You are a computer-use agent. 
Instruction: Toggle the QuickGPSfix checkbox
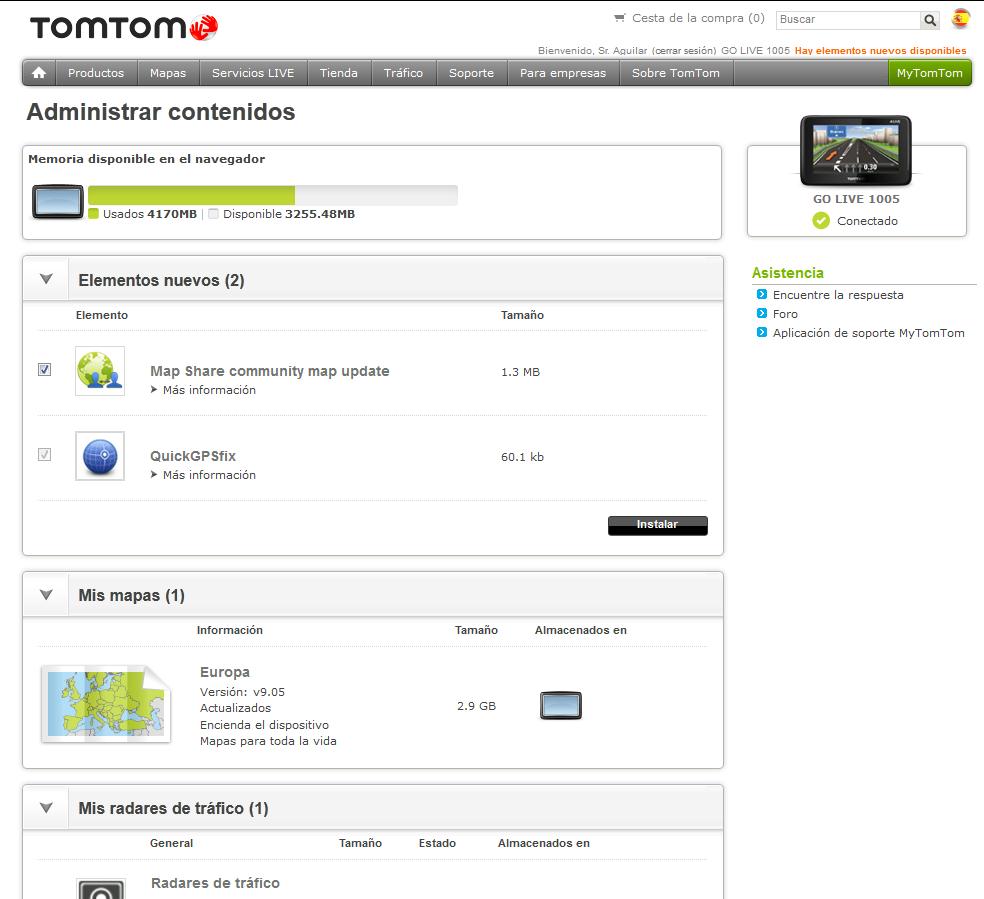pyautogui.click(x=44, y=455)
